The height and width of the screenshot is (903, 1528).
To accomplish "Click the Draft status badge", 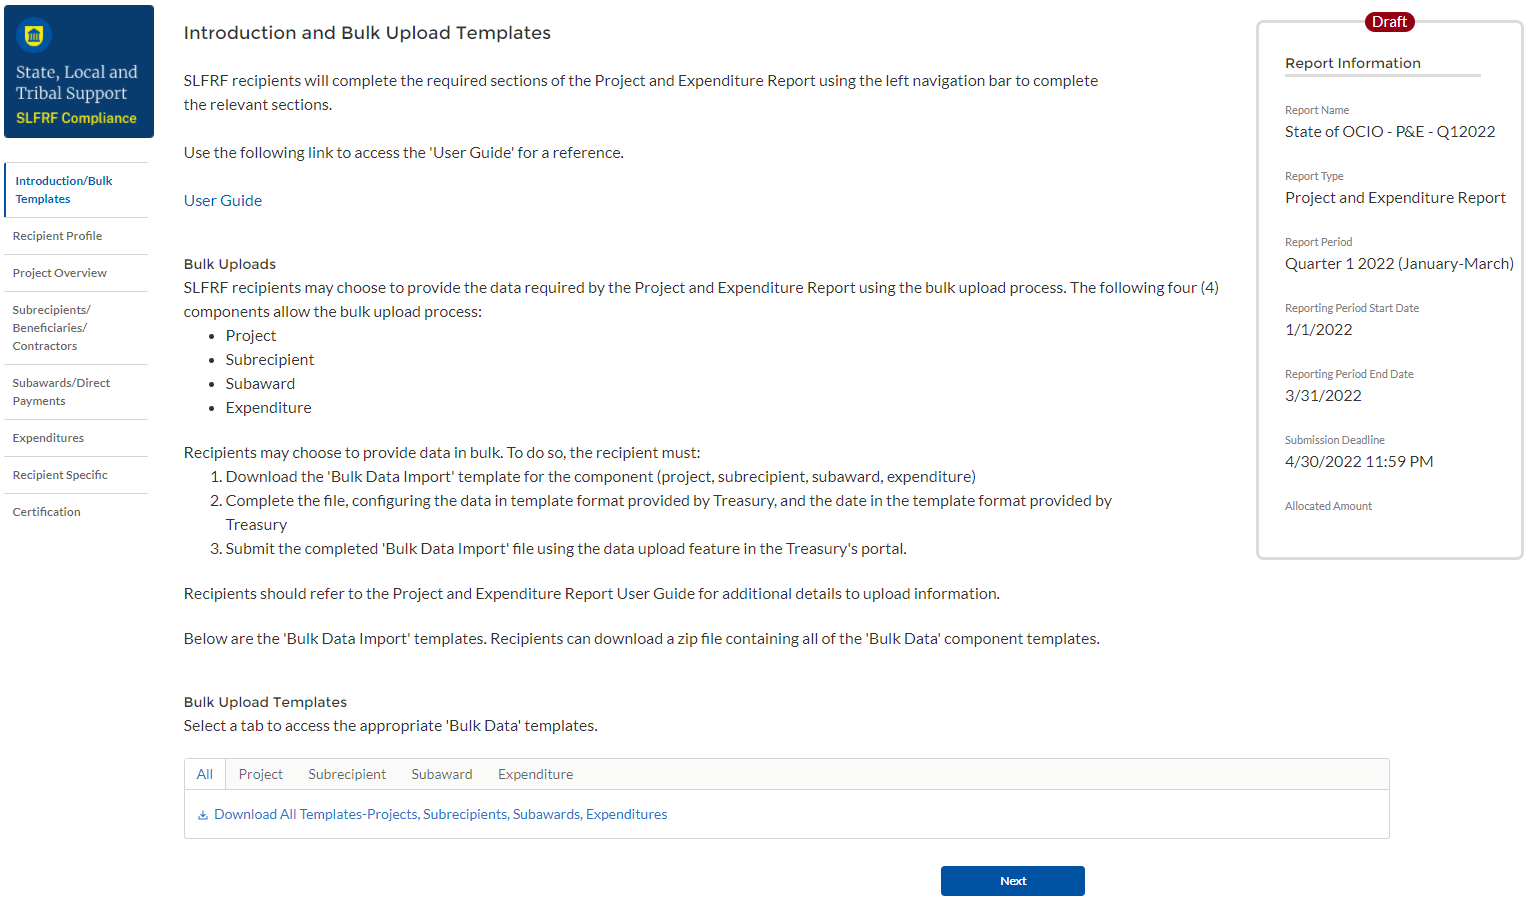I will click(1389, 22).
